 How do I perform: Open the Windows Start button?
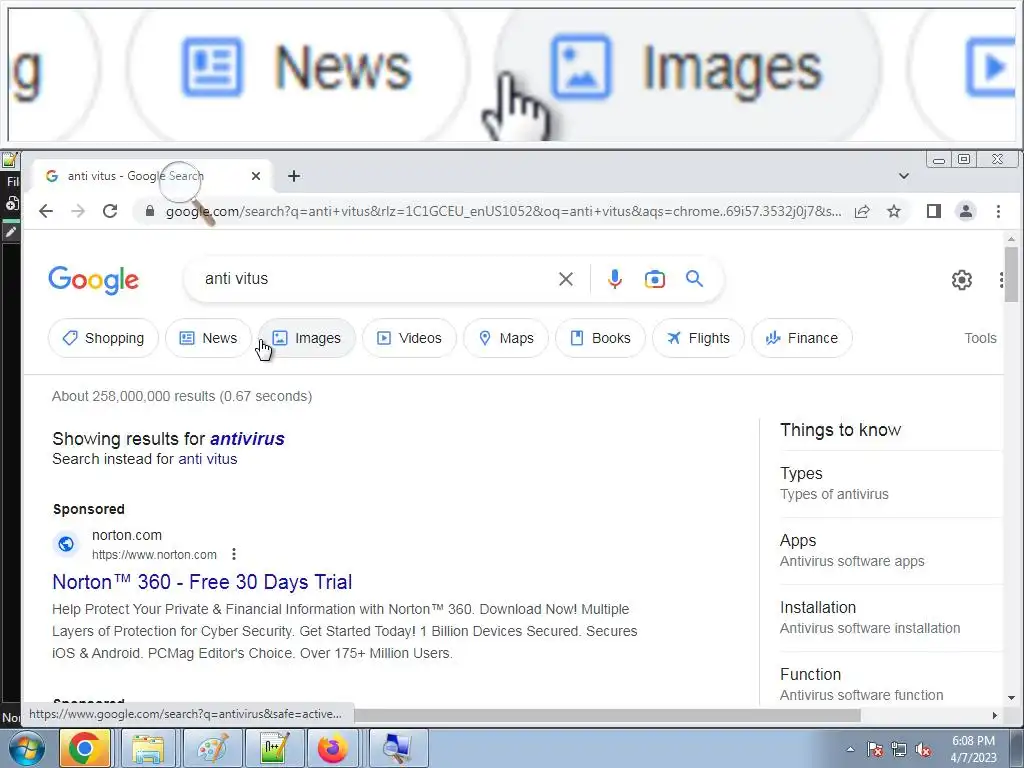click(x=27, y=749)
